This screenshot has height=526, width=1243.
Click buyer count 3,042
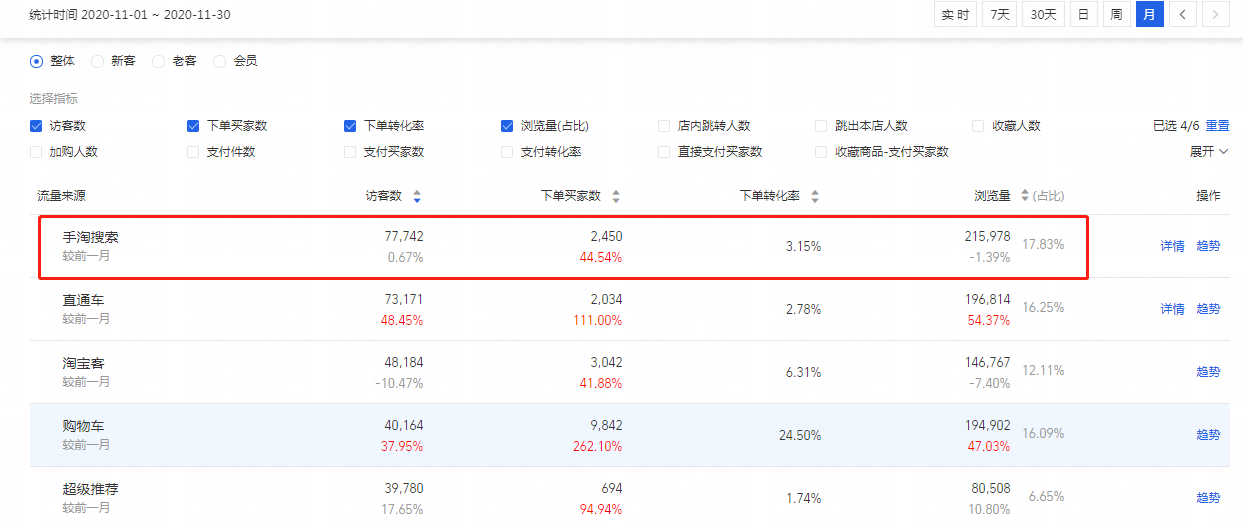(x=605, y=363)
